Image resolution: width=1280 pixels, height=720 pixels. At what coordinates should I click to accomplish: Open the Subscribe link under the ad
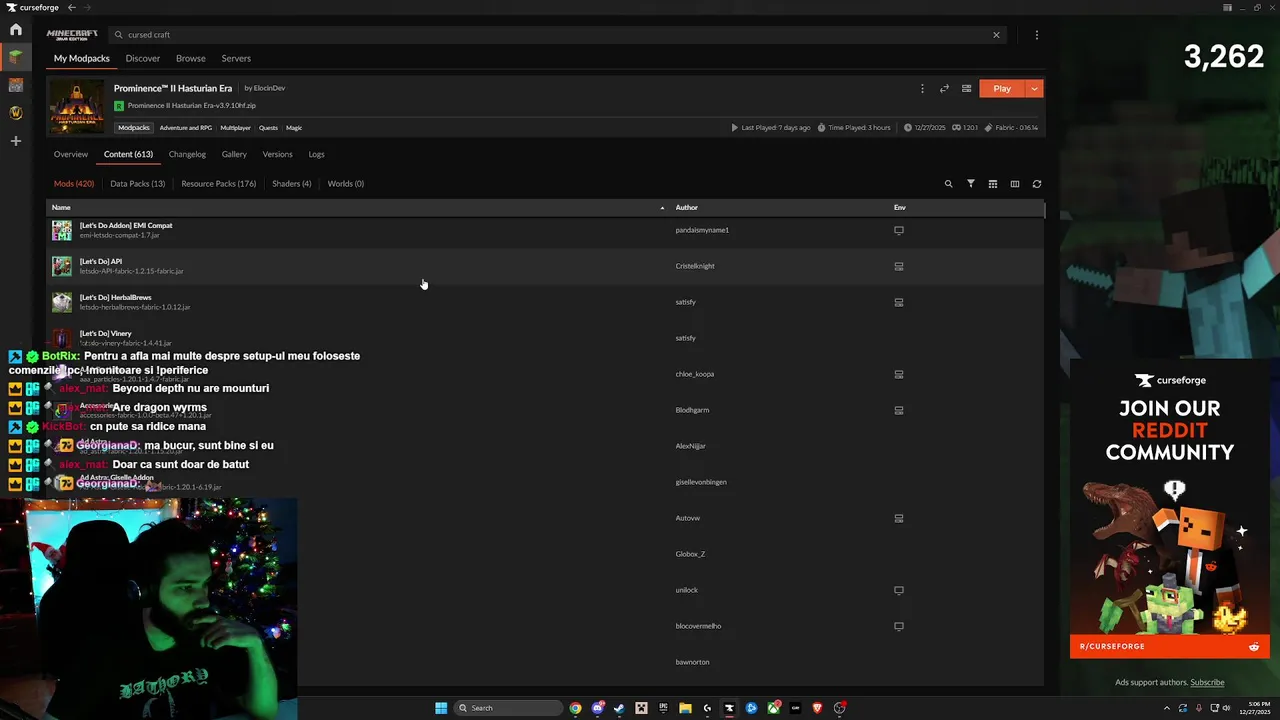coord(1207,683)
